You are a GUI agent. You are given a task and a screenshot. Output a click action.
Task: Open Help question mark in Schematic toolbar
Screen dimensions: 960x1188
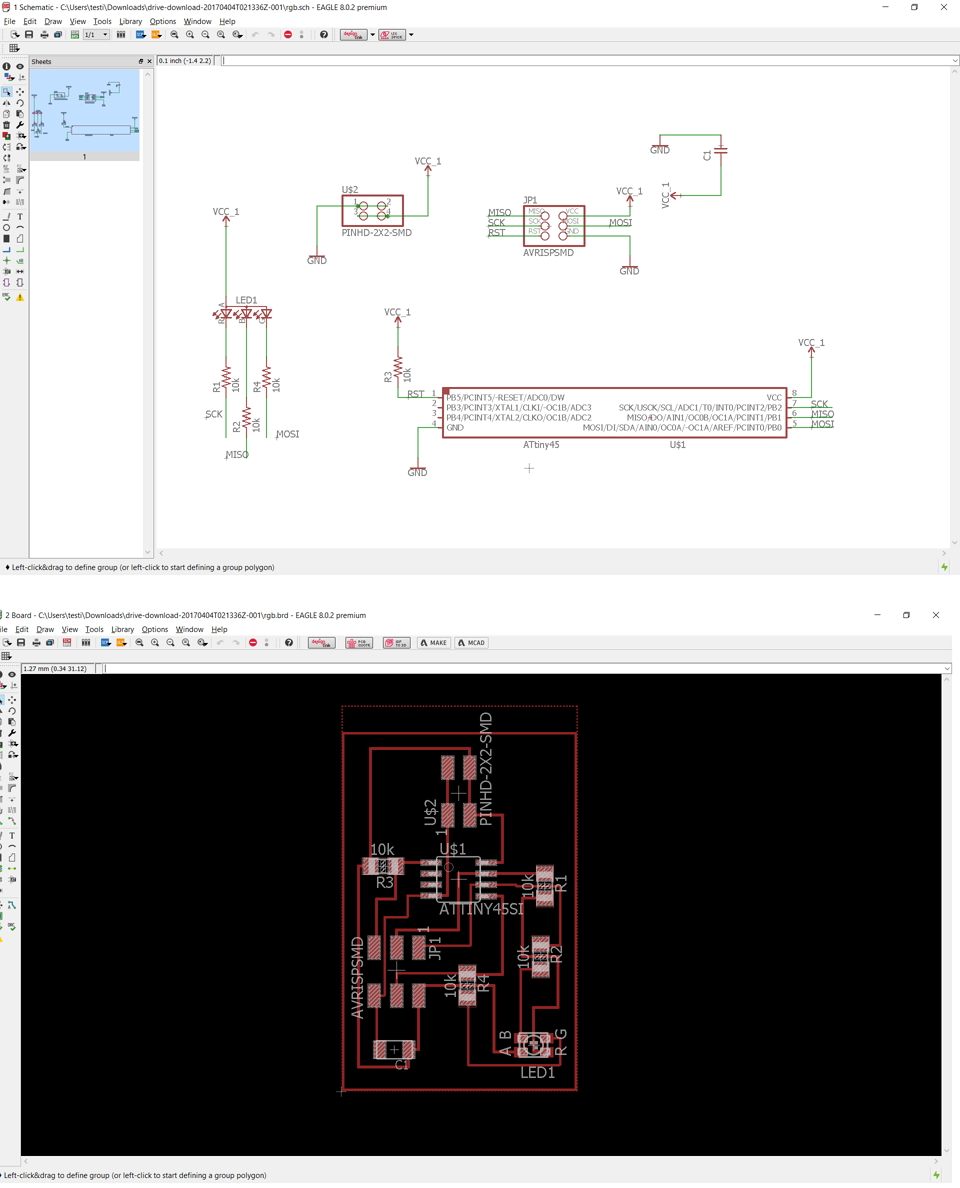[324, 35]
